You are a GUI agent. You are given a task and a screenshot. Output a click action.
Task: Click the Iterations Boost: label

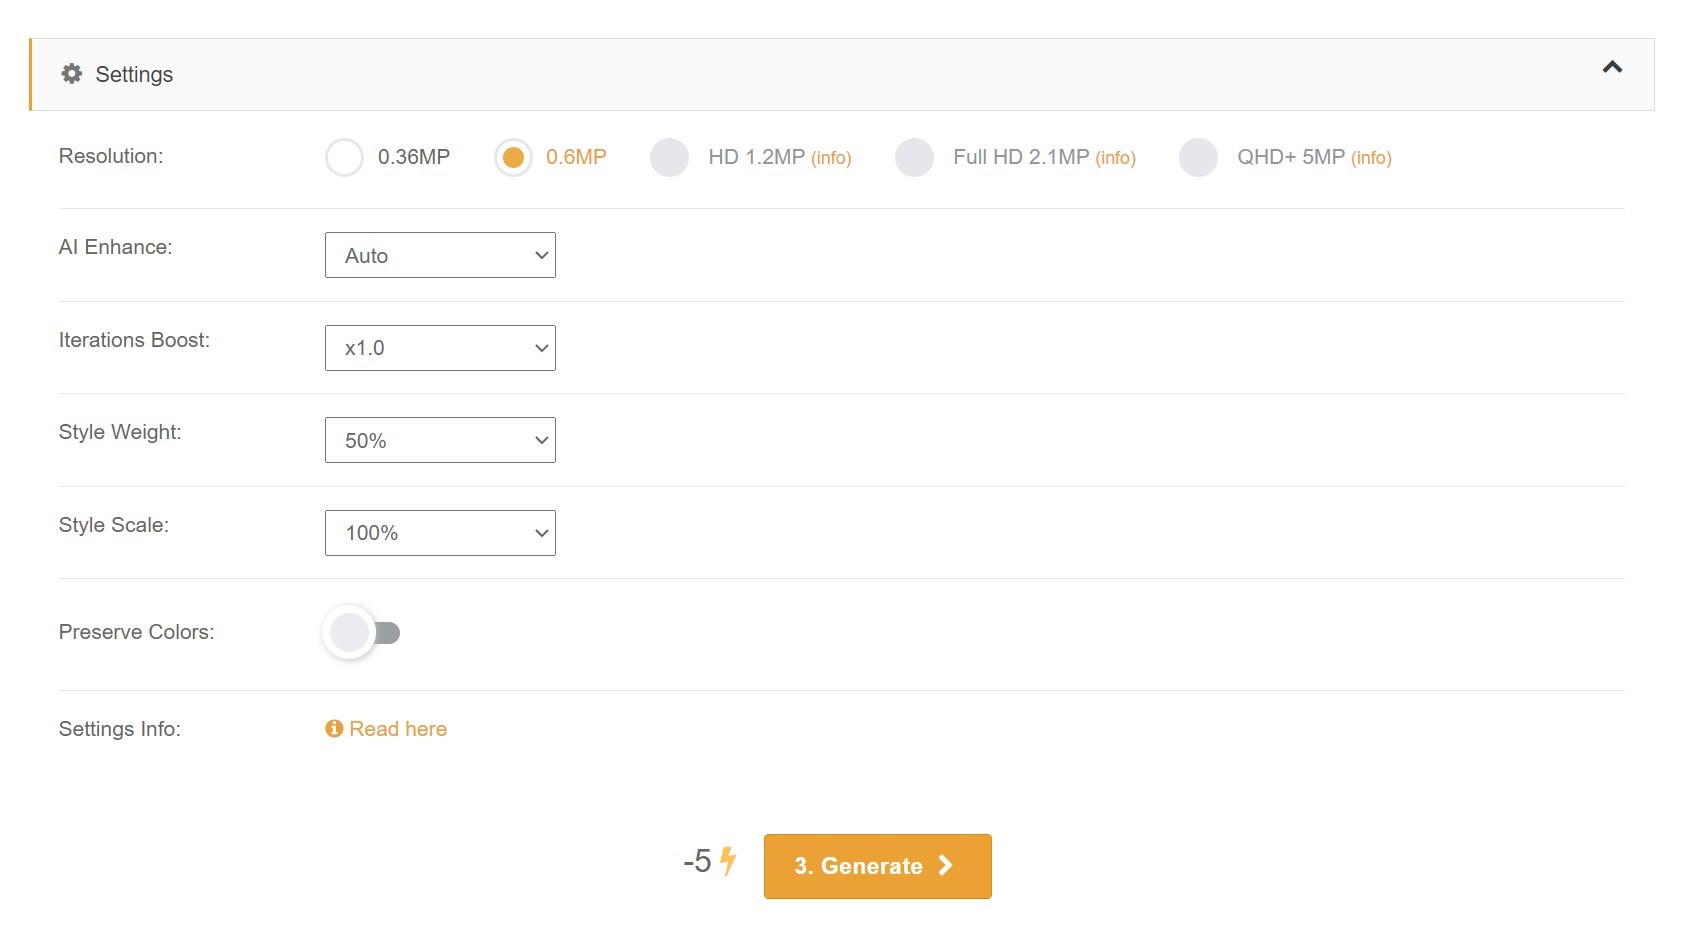[x=134, y=340]
